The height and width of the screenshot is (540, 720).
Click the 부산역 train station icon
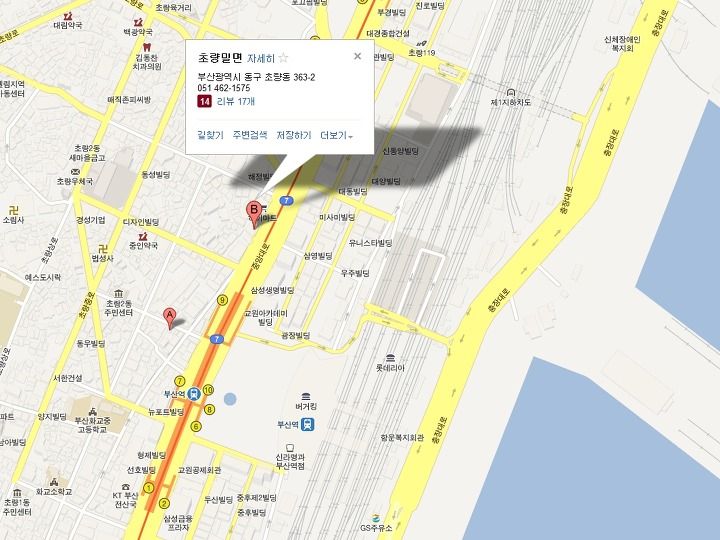(x=307, y=424)
